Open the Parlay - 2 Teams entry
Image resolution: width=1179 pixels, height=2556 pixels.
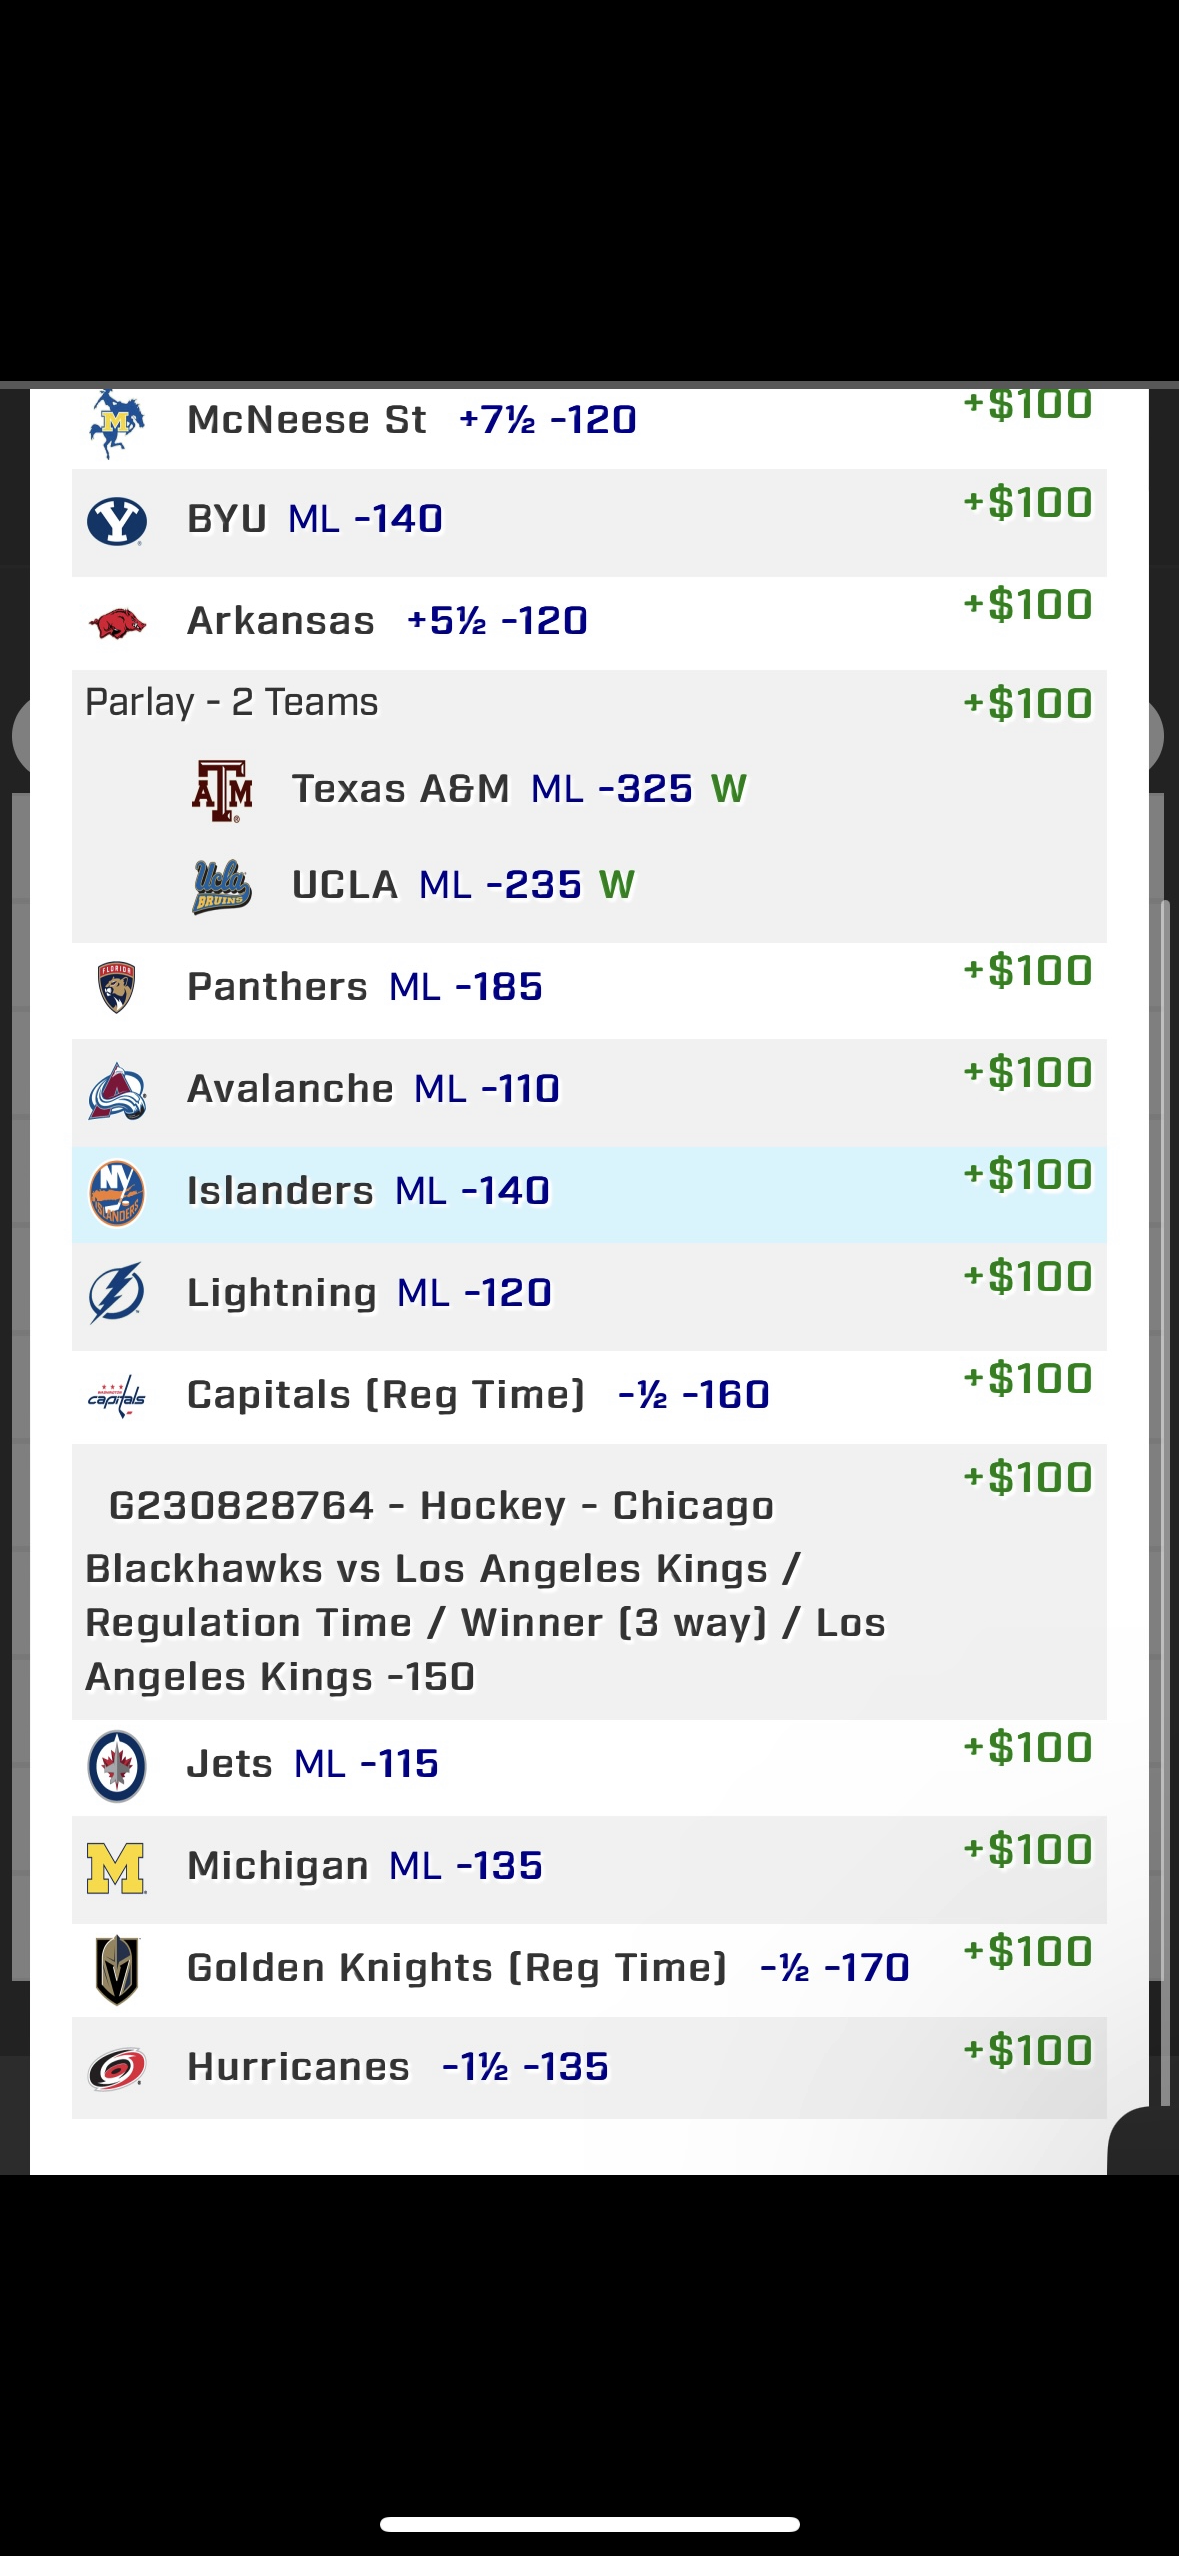[x=589, y=806]
